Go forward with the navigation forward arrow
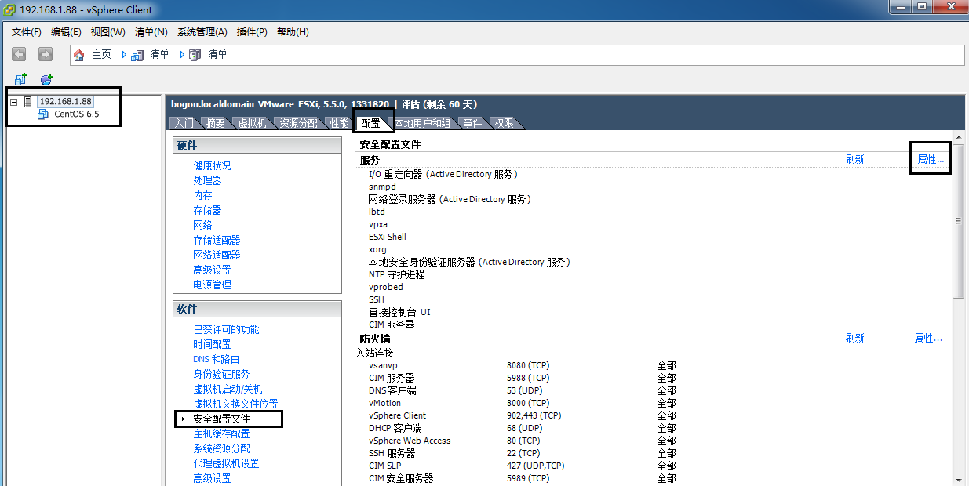 [45, 54]
